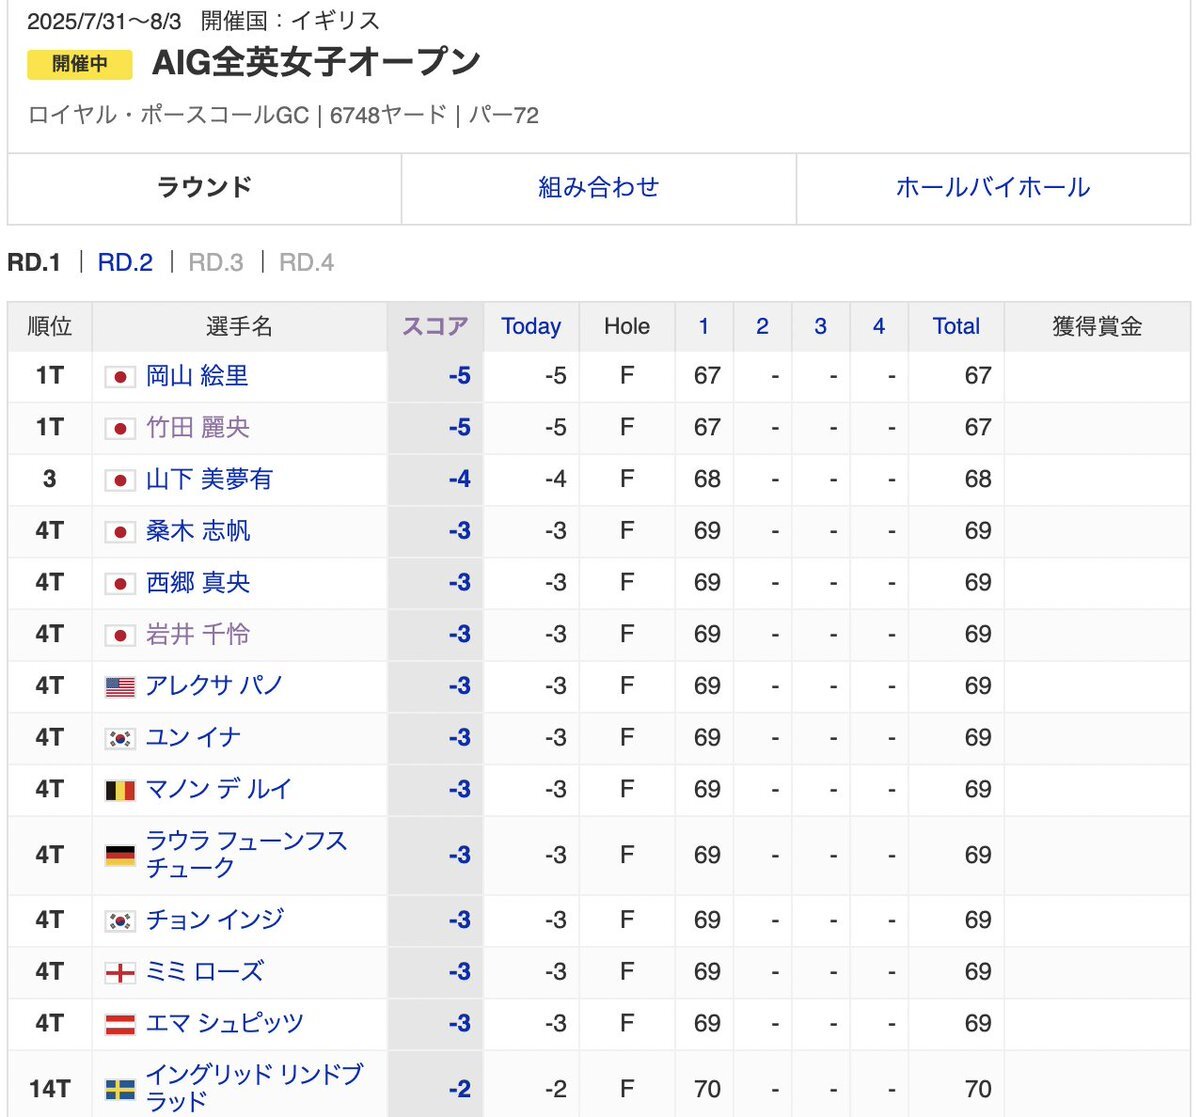Open player profile for 山下 美夢有
Image resolution: width=1200 pixels, height=1117 pixels.
click(x=209, y=480)
